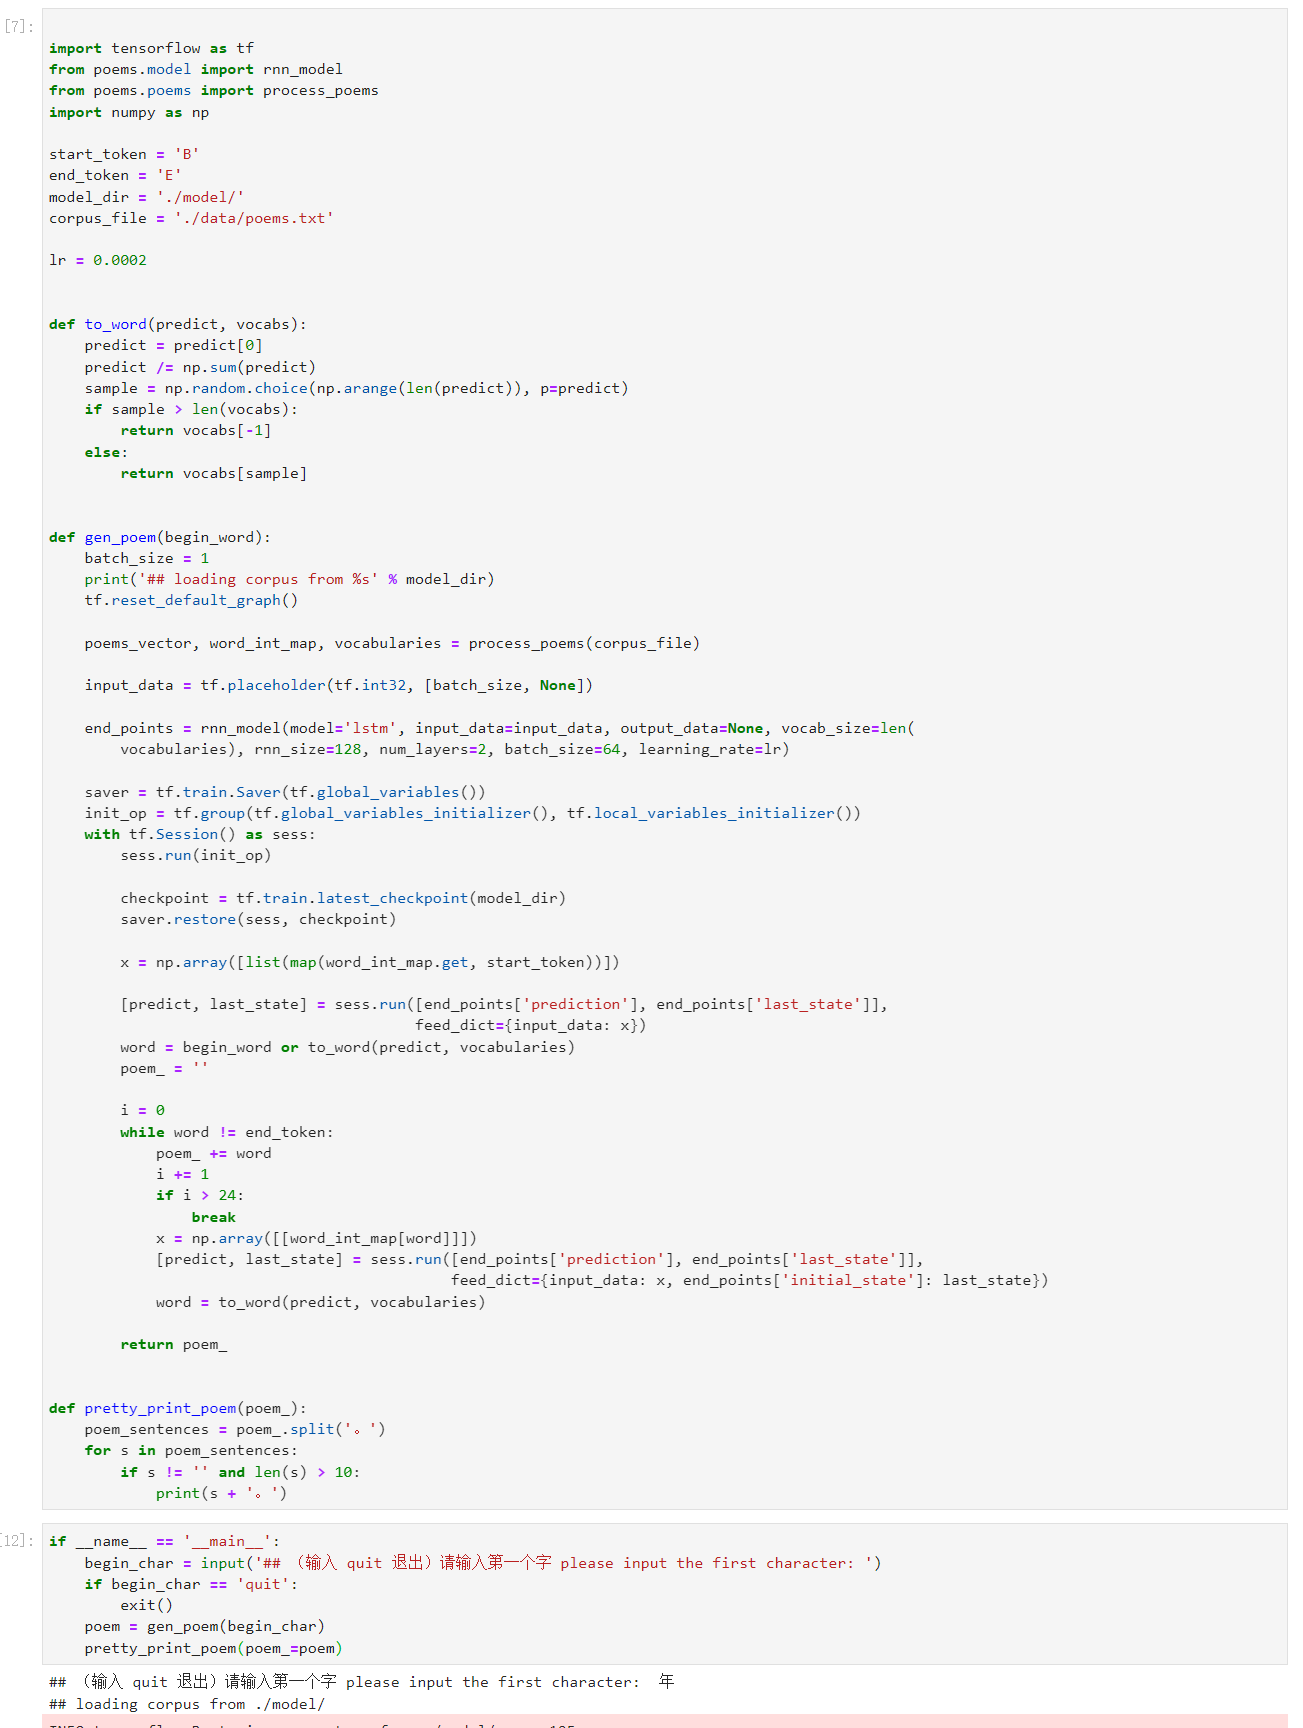1303x1728 pixels.
Task: Click the 'def pretty_print_poem' definition line
Action: point(177,1408)
